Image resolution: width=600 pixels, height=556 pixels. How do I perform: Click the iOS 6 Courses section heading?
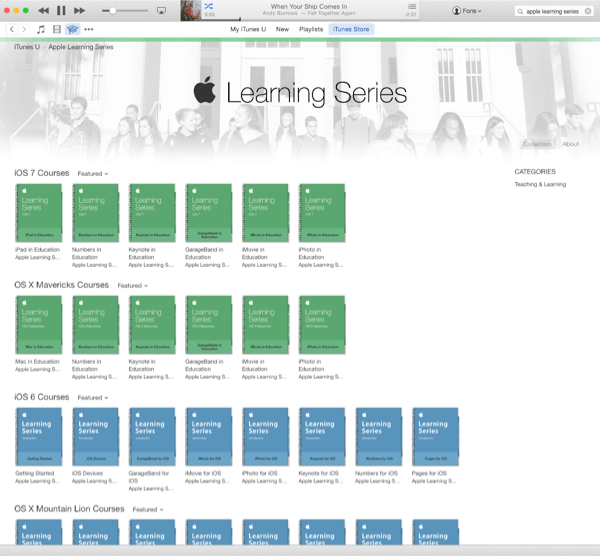[x=42, y=397]
